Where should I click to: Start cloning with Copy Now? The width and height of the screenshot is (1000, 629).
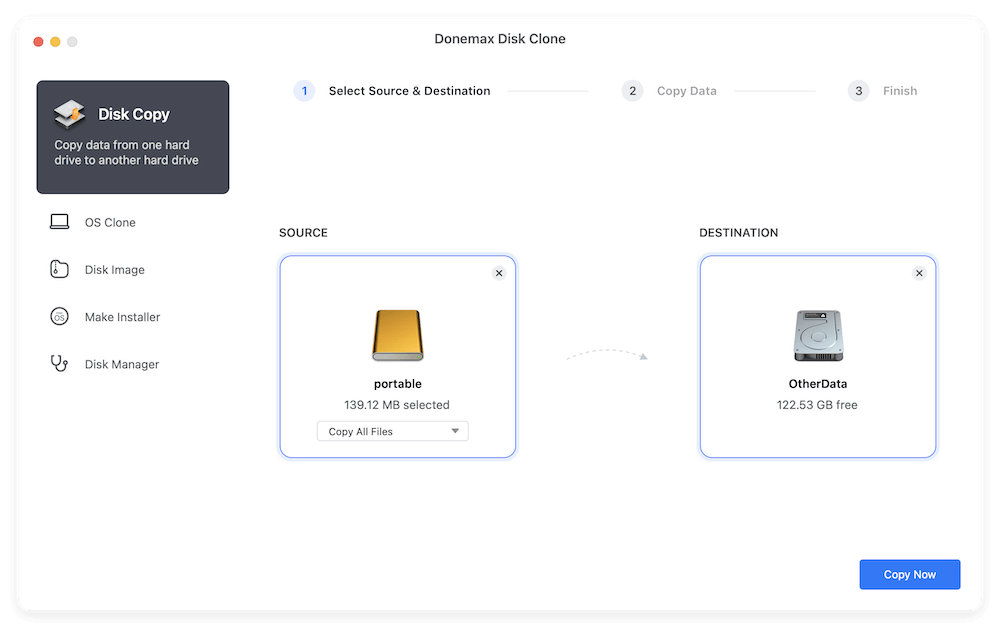click(909, 574)
